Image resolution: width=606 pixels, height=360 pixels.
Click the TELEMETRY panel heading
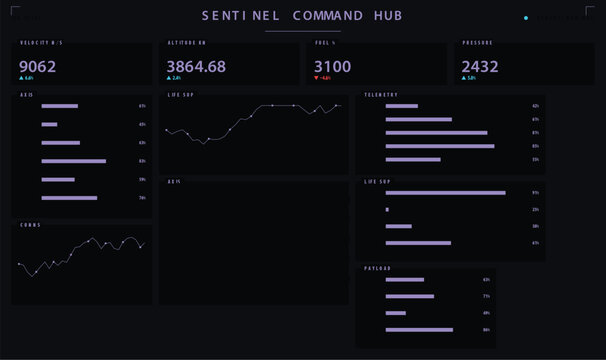(381, 95)
